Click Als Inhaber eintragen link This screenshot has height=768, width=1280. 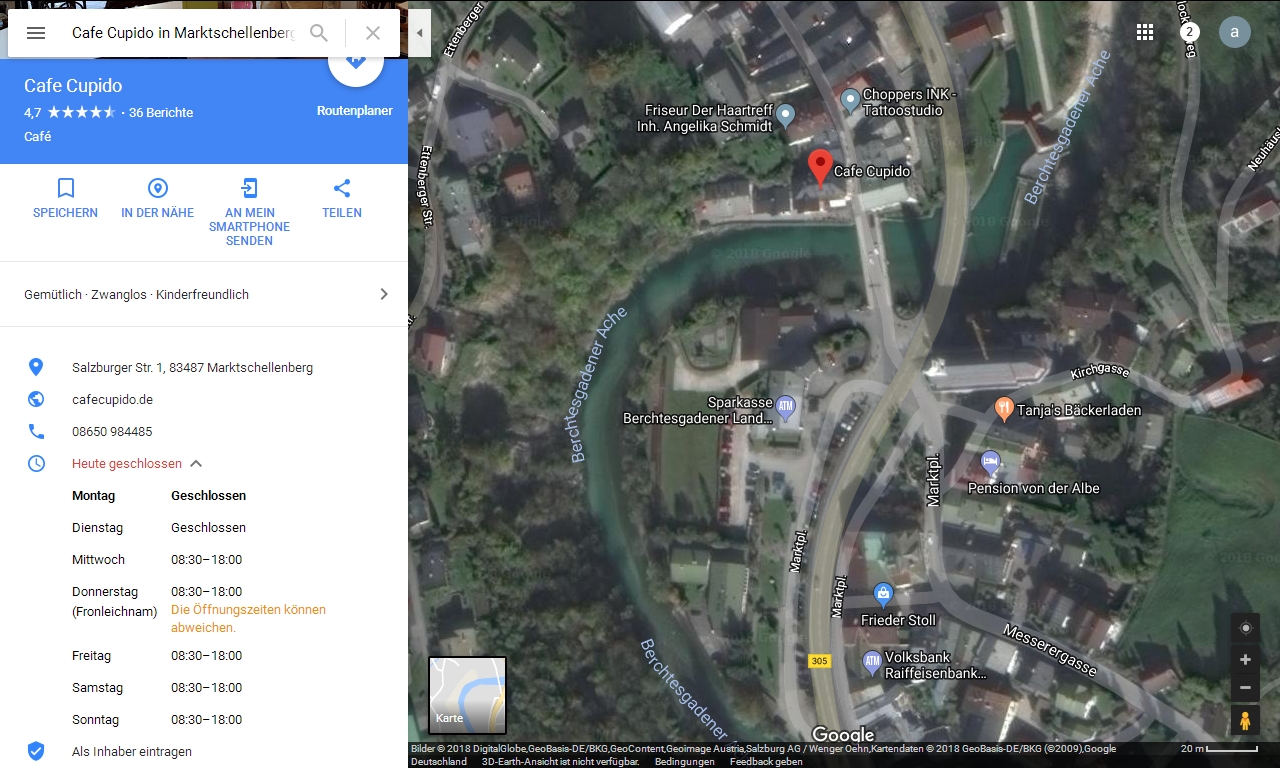click(132, 751)
